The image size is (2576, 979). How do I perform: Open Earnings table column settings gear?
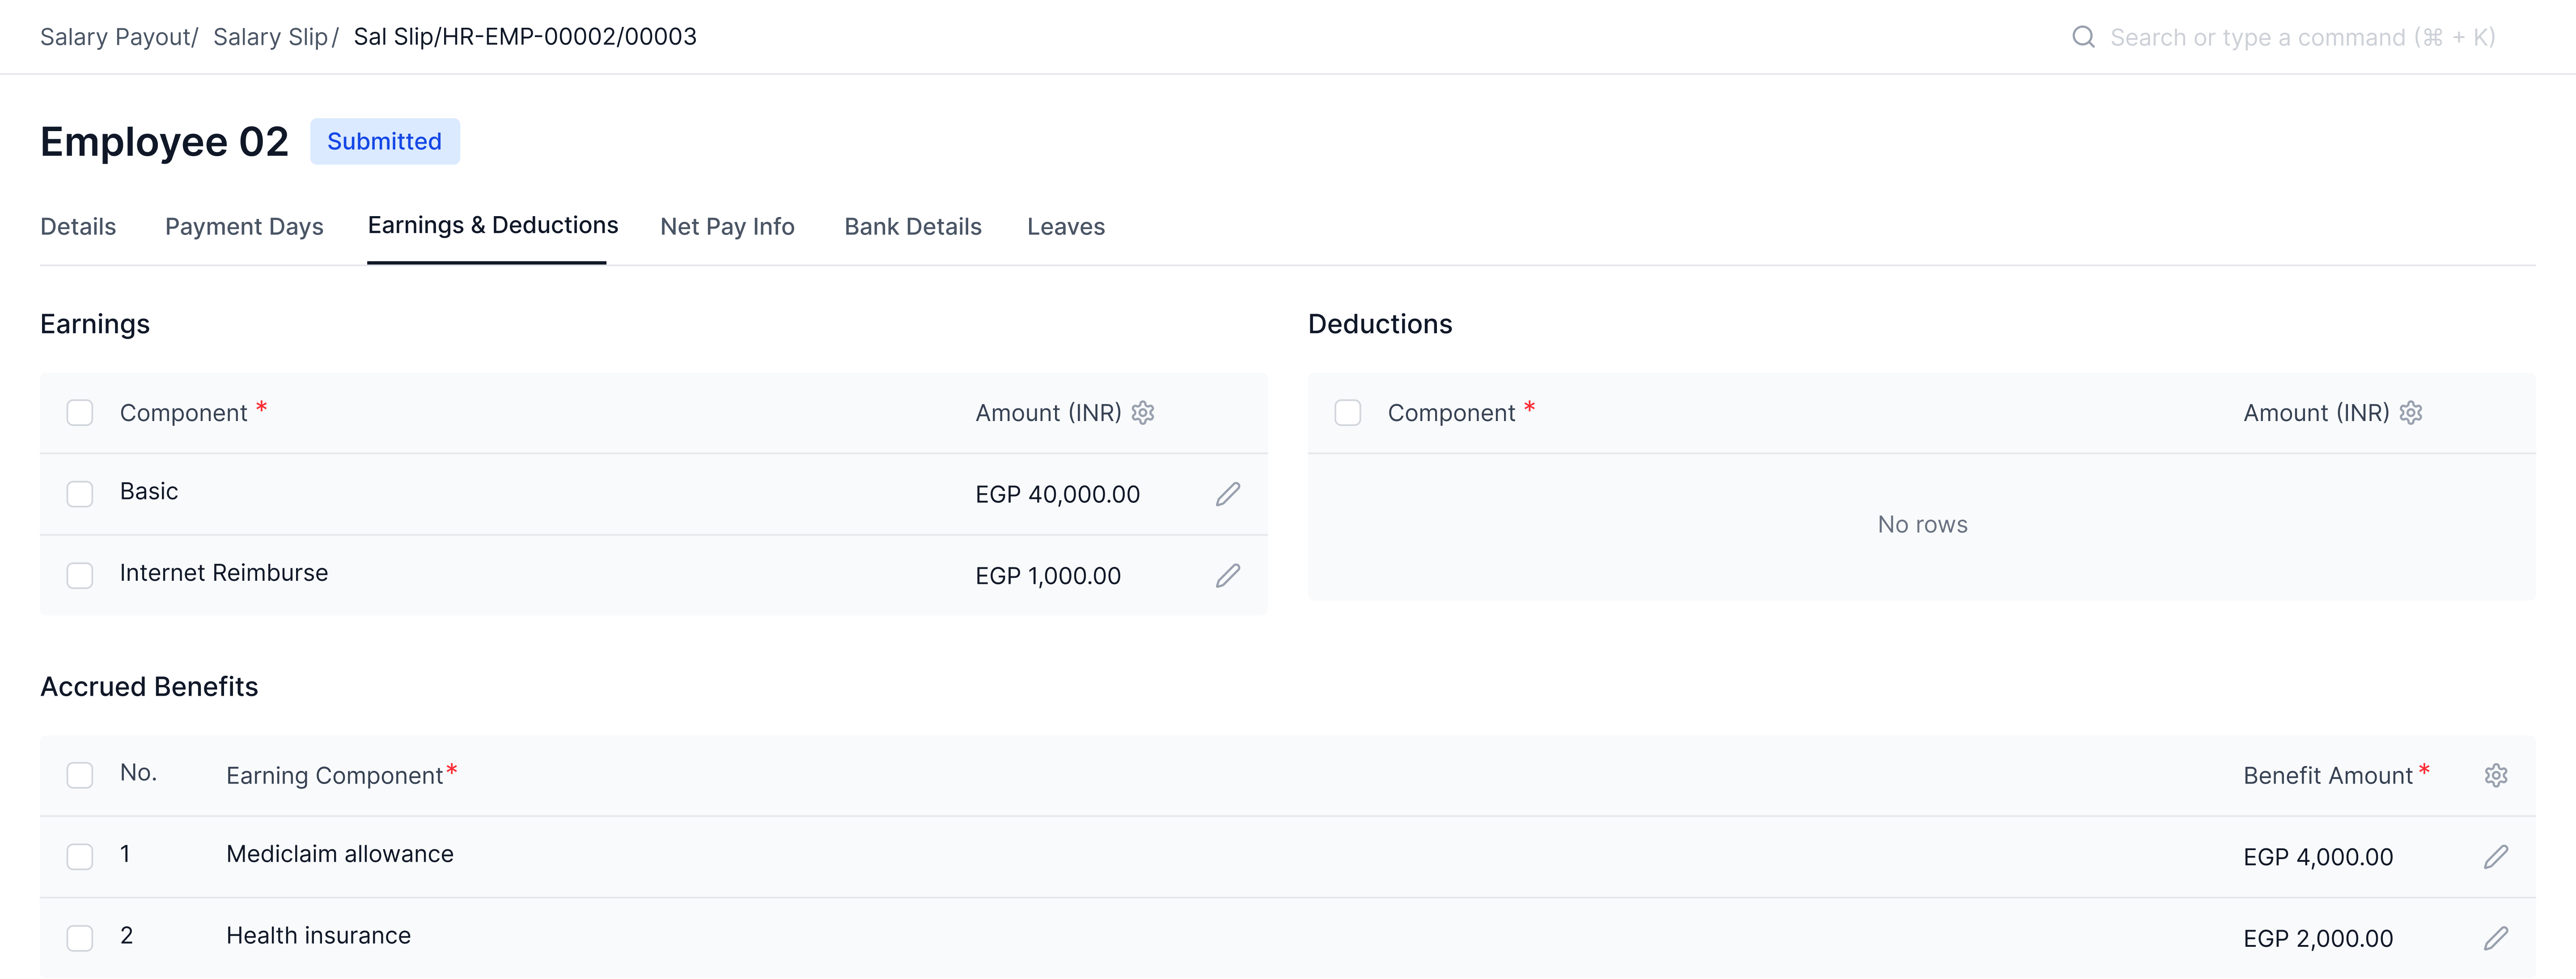coord(1143,413)
